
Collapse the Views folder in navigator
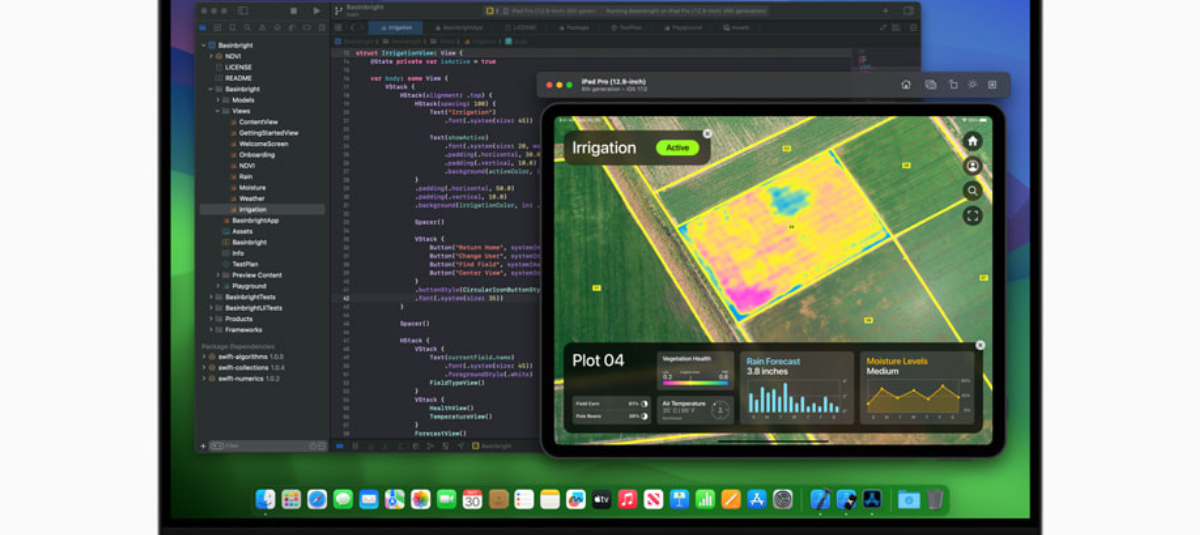(x=218, y=111)
